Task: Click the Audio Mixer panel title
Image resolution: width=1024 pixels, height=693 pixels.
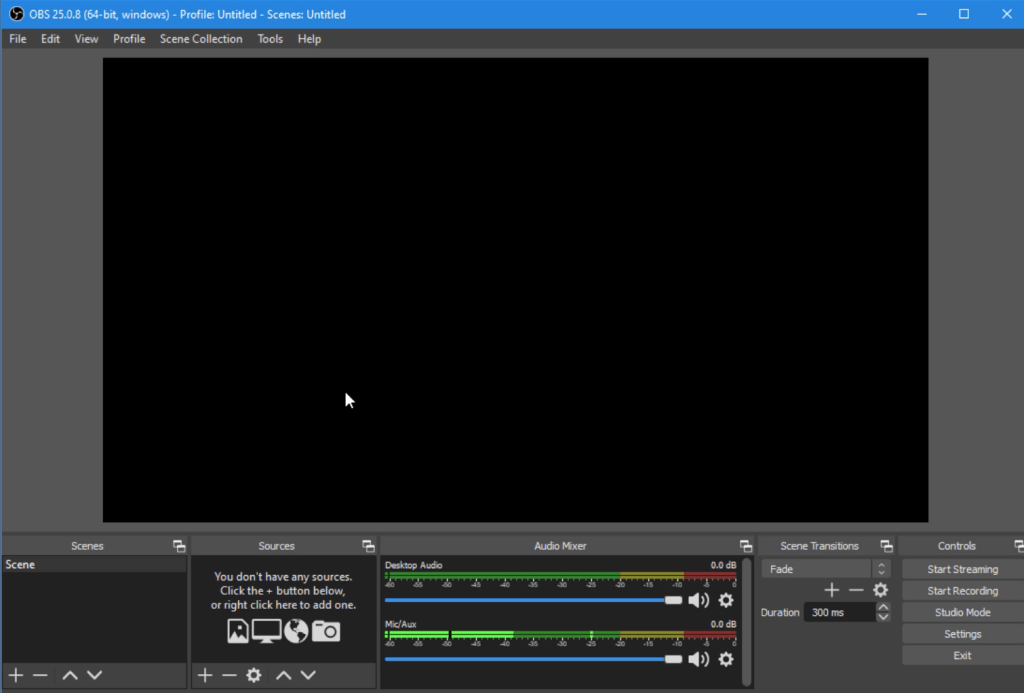Action: tap(560, 546)
